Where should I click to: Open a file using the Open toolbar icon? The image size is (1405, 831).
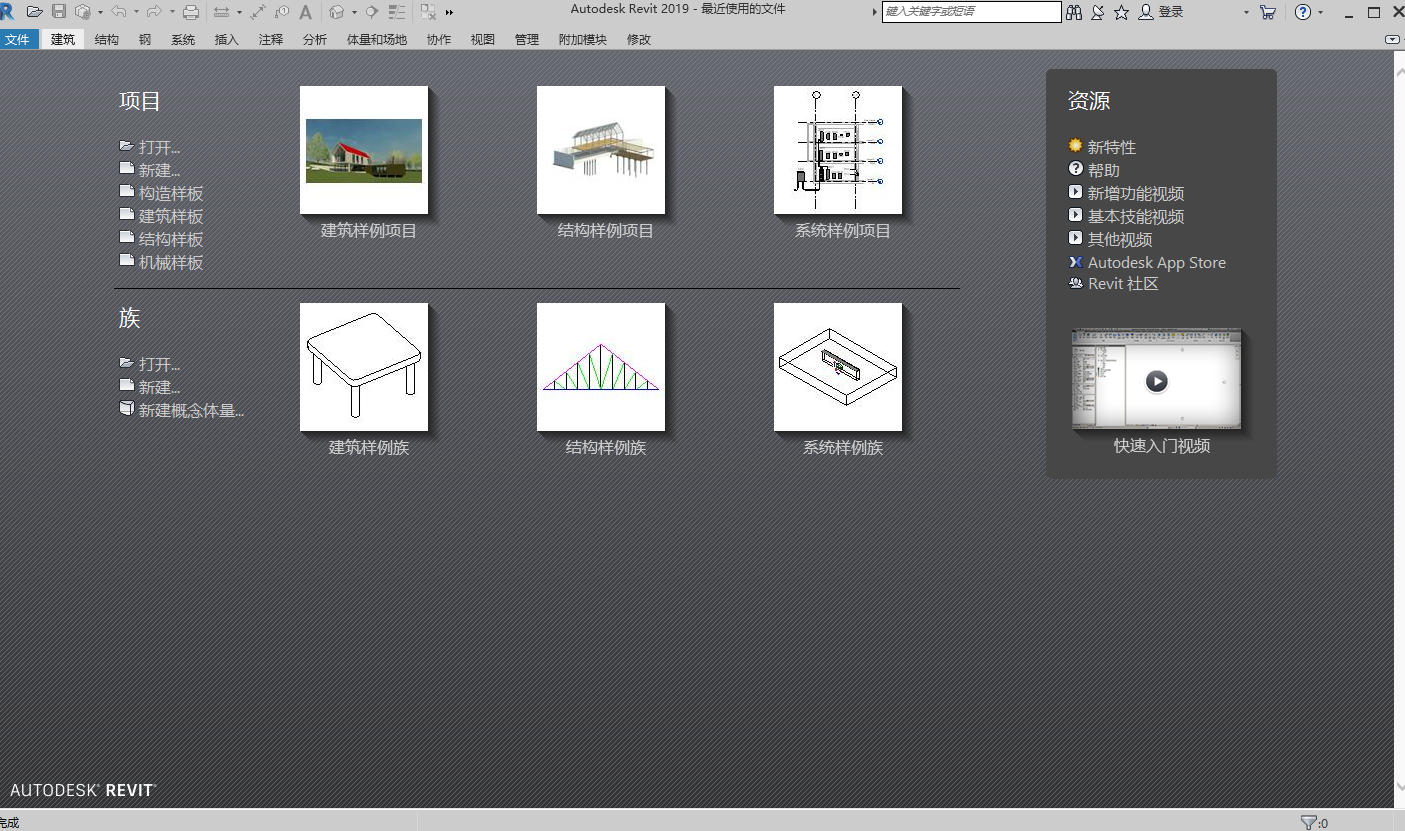point(34,12)
